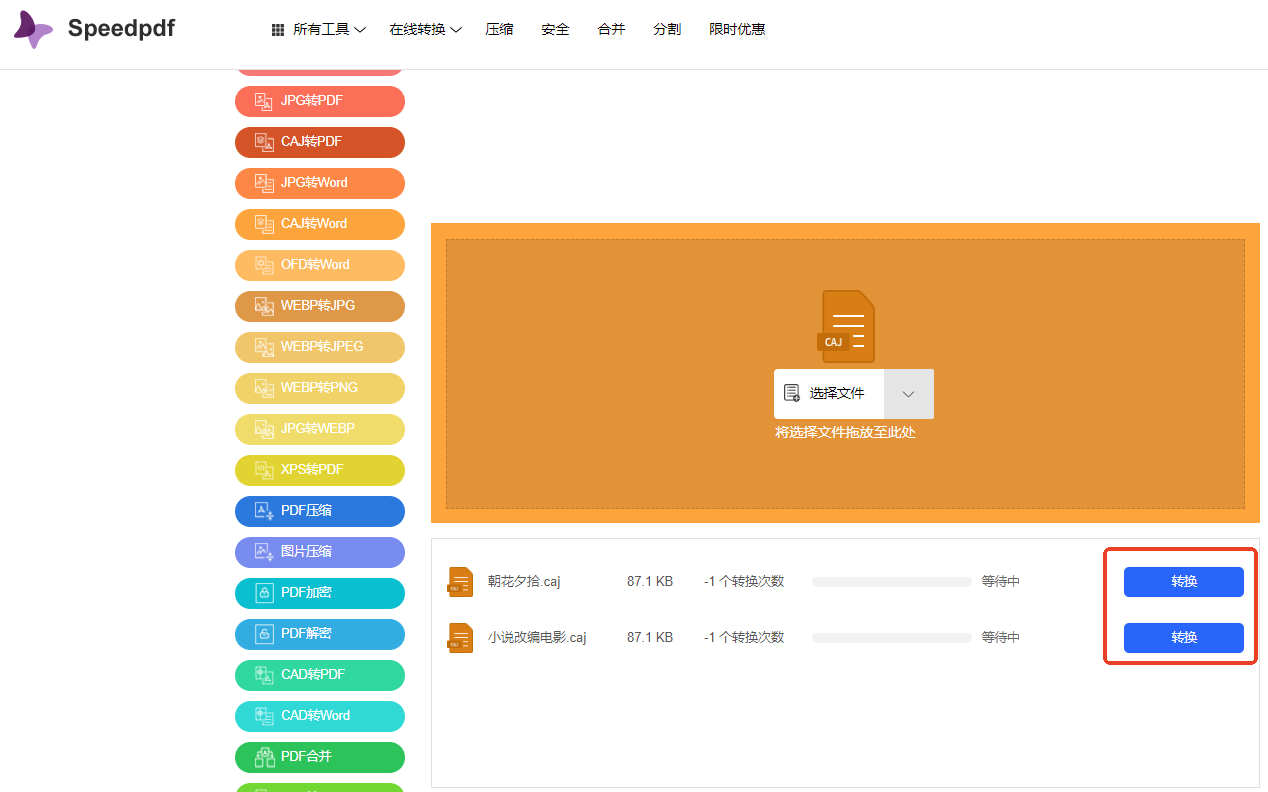Select the XPS转PDF tool

coord(319,470)
